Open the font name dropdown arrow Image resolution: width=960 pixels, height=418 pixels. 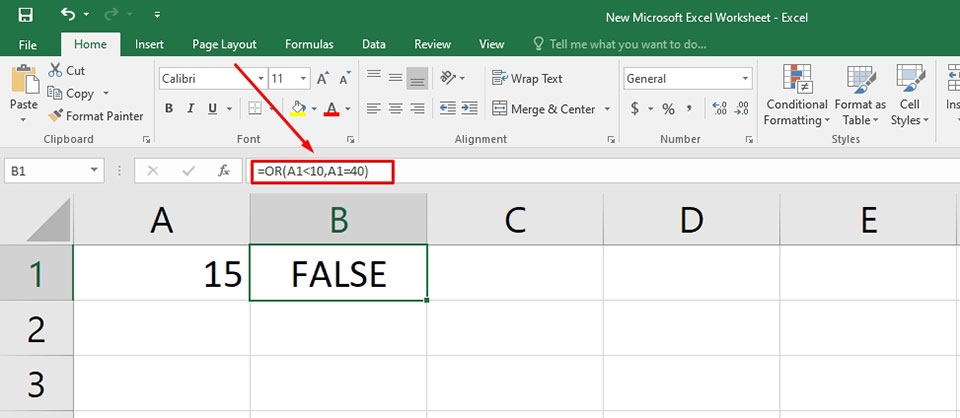[x=261, y=79]
